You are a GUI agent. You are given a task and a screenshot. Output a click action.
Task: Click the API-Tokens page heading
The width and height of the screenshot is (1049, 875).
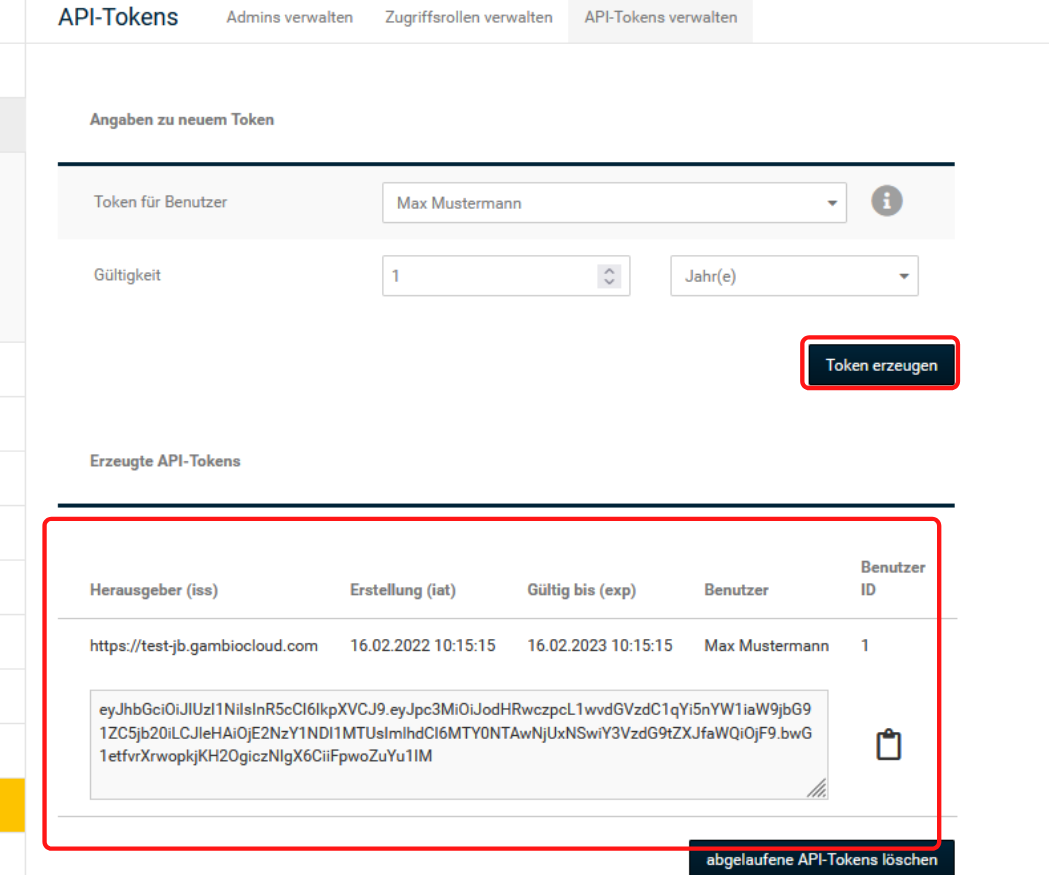(x=118, y=17)
